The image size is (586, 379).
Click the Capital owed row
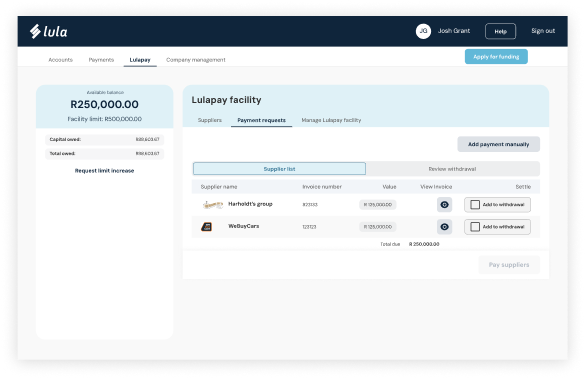click(x=104, y=139)
